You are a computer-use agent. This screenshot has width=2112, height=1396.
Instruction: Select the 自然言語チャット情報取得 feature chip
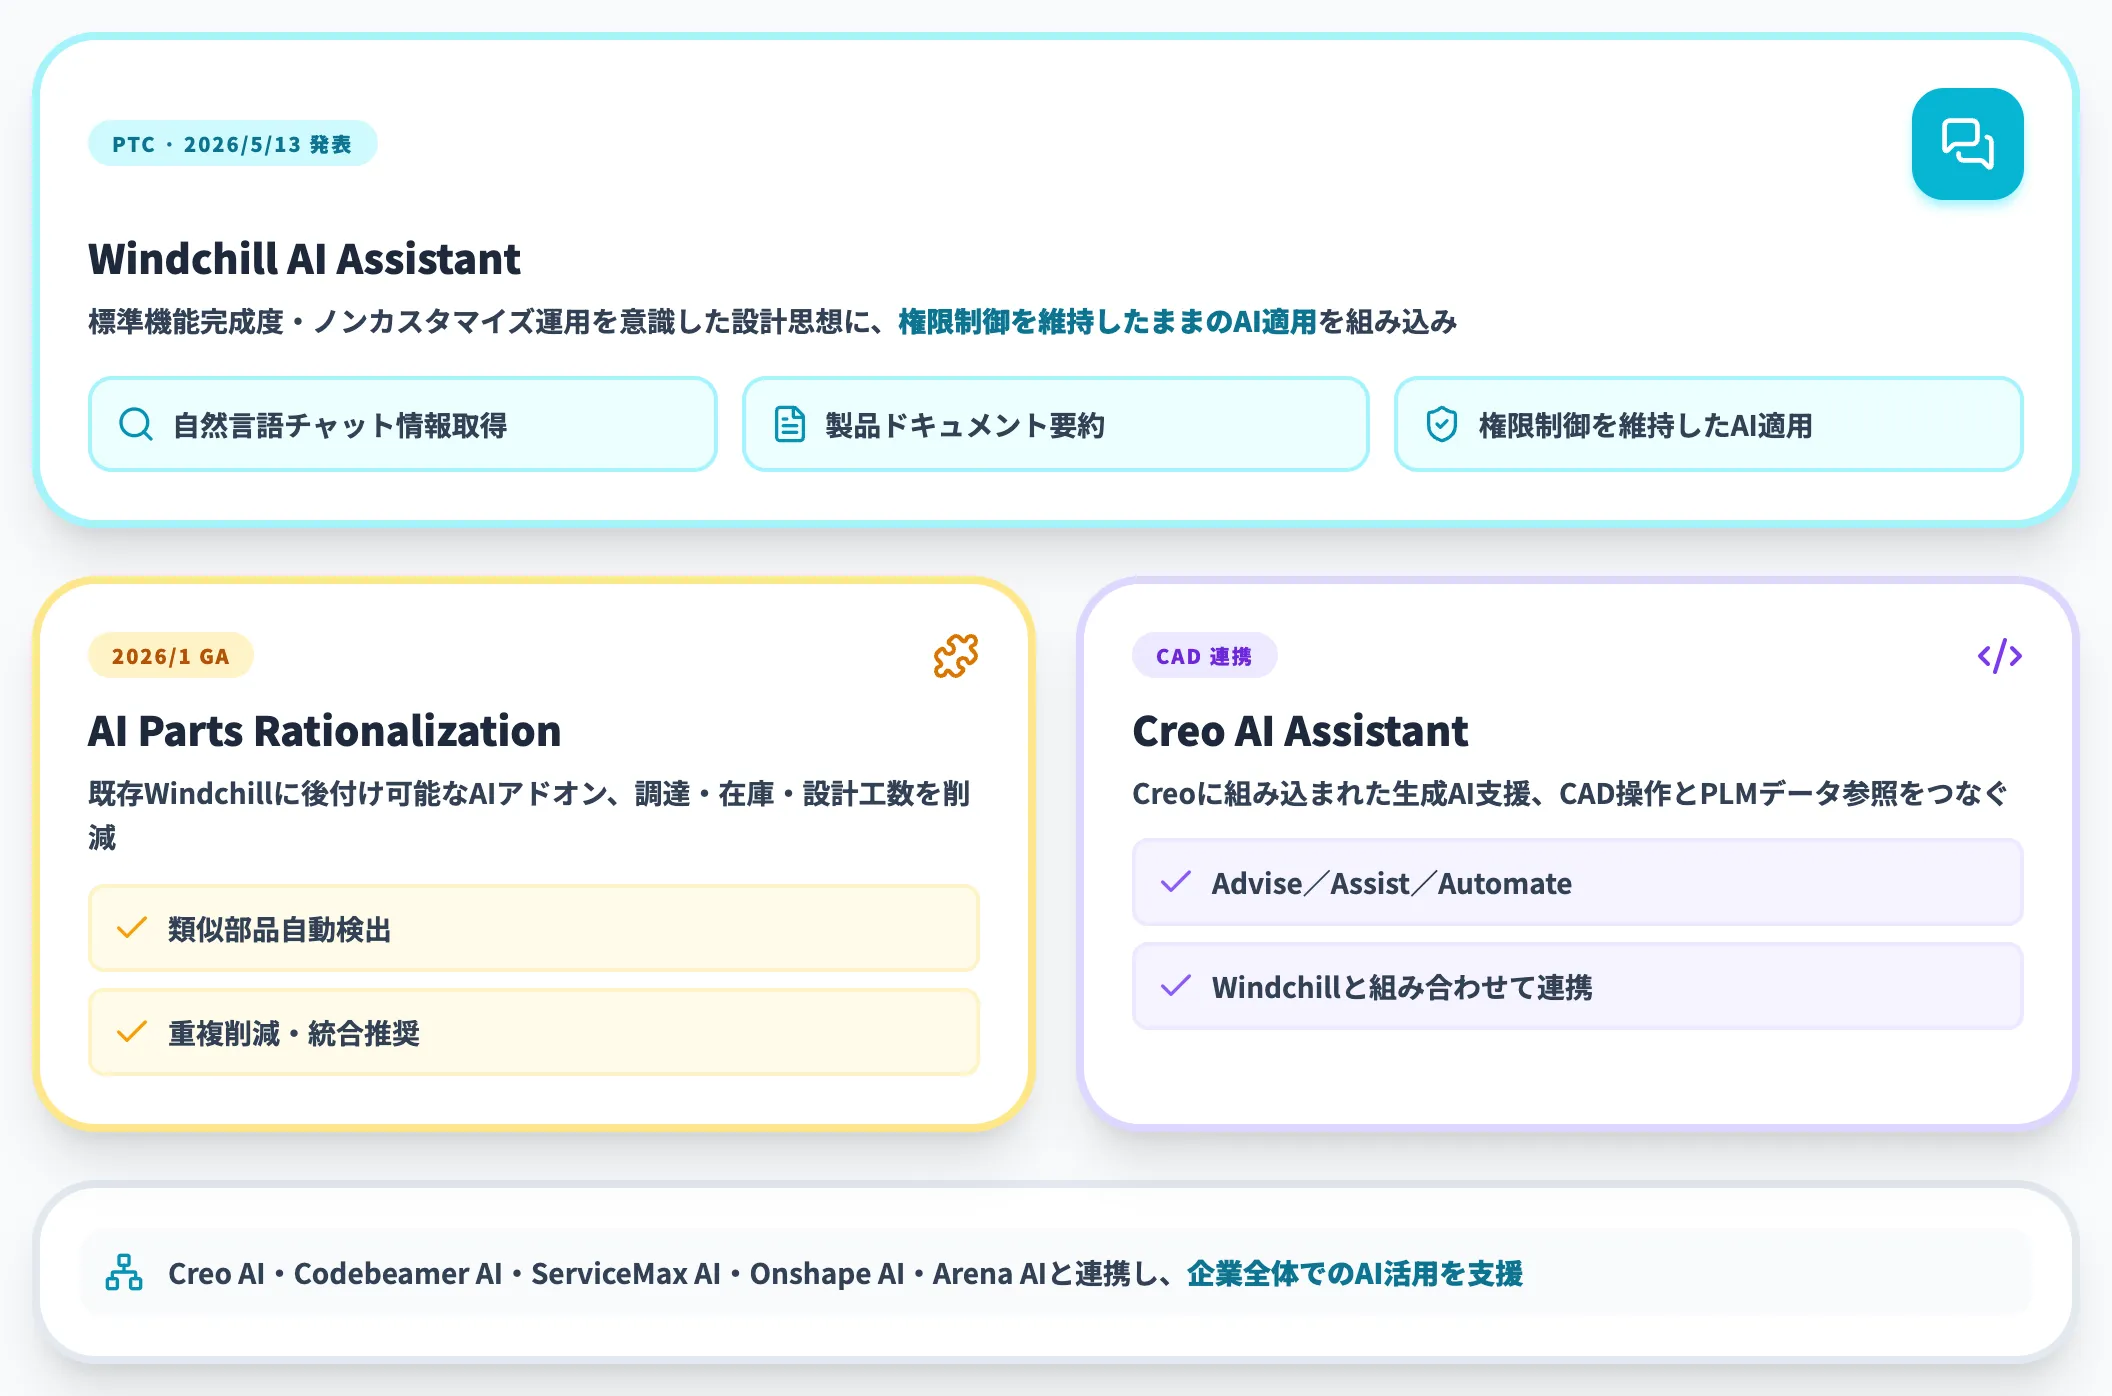point(403,424)
